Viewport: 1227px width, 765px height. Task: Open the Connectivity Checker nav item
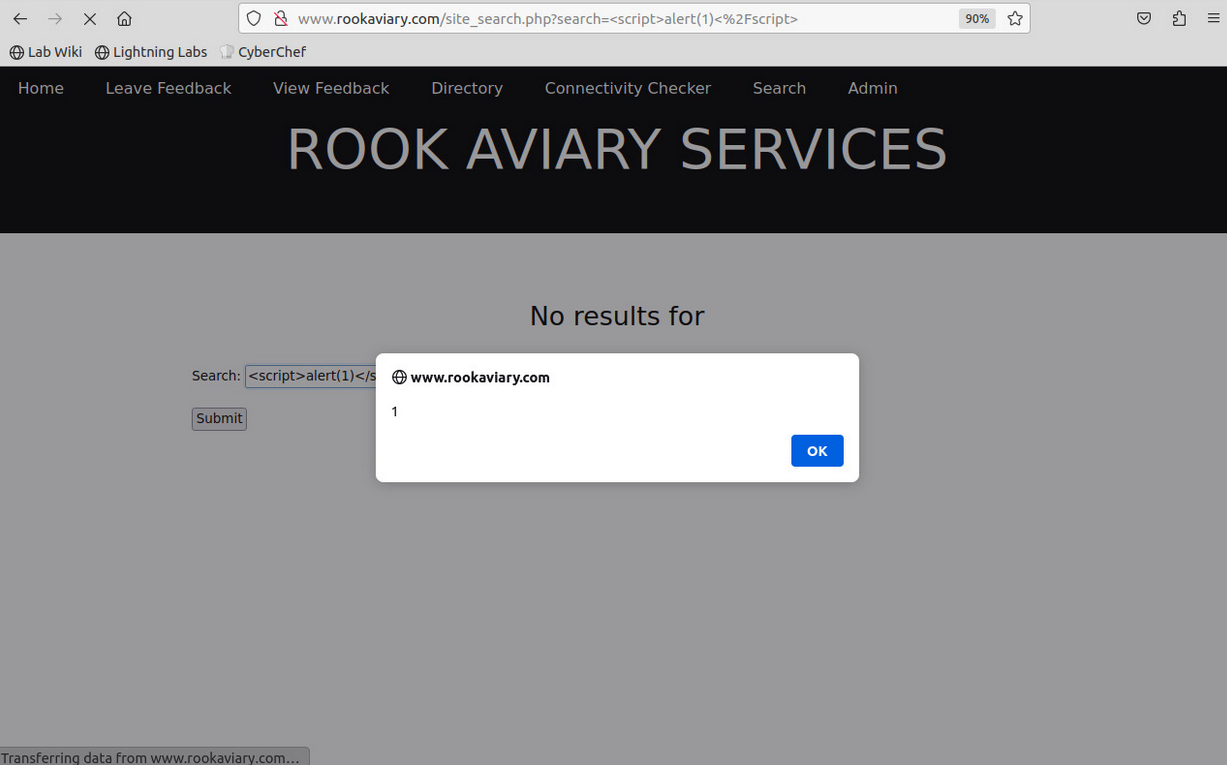627,88
